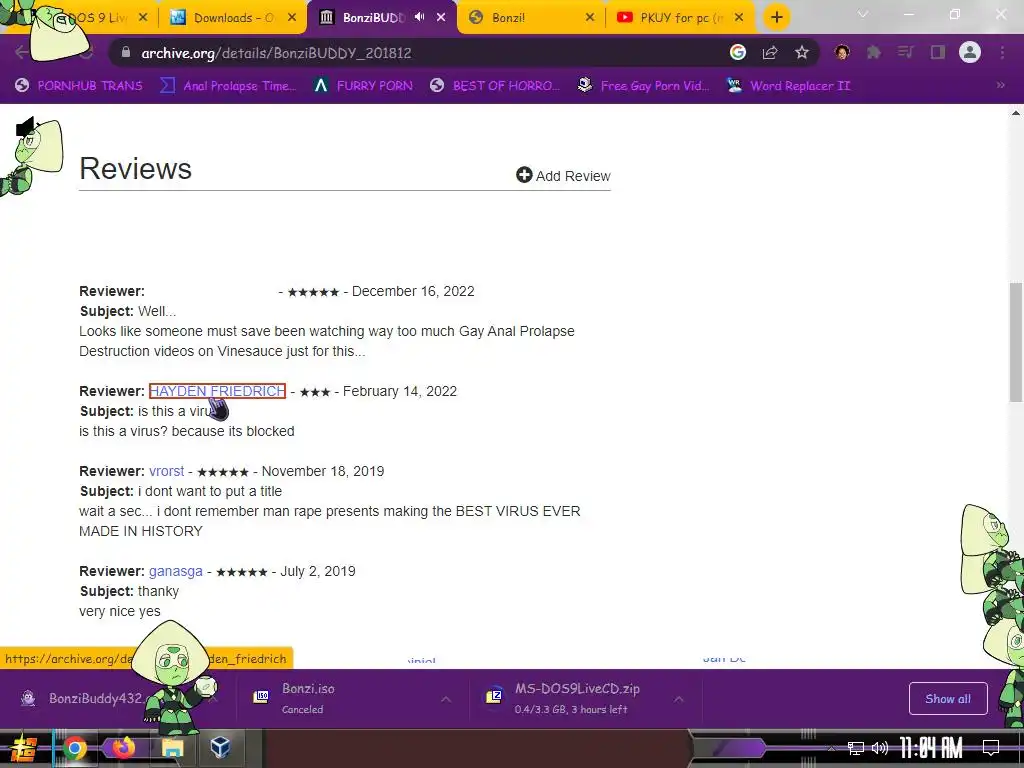Open reviewer vrorst's profile link

tap(167, 471)
